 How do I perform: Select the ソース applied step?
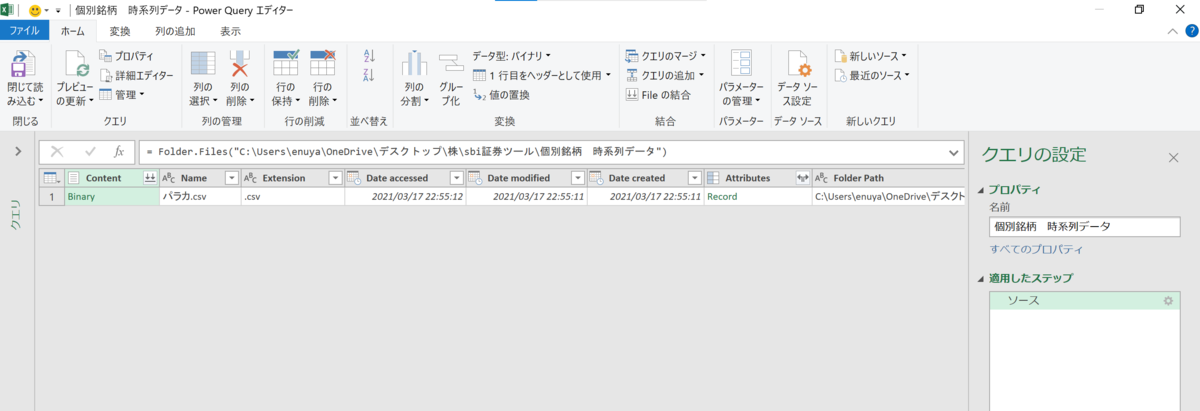[1083, 300]
